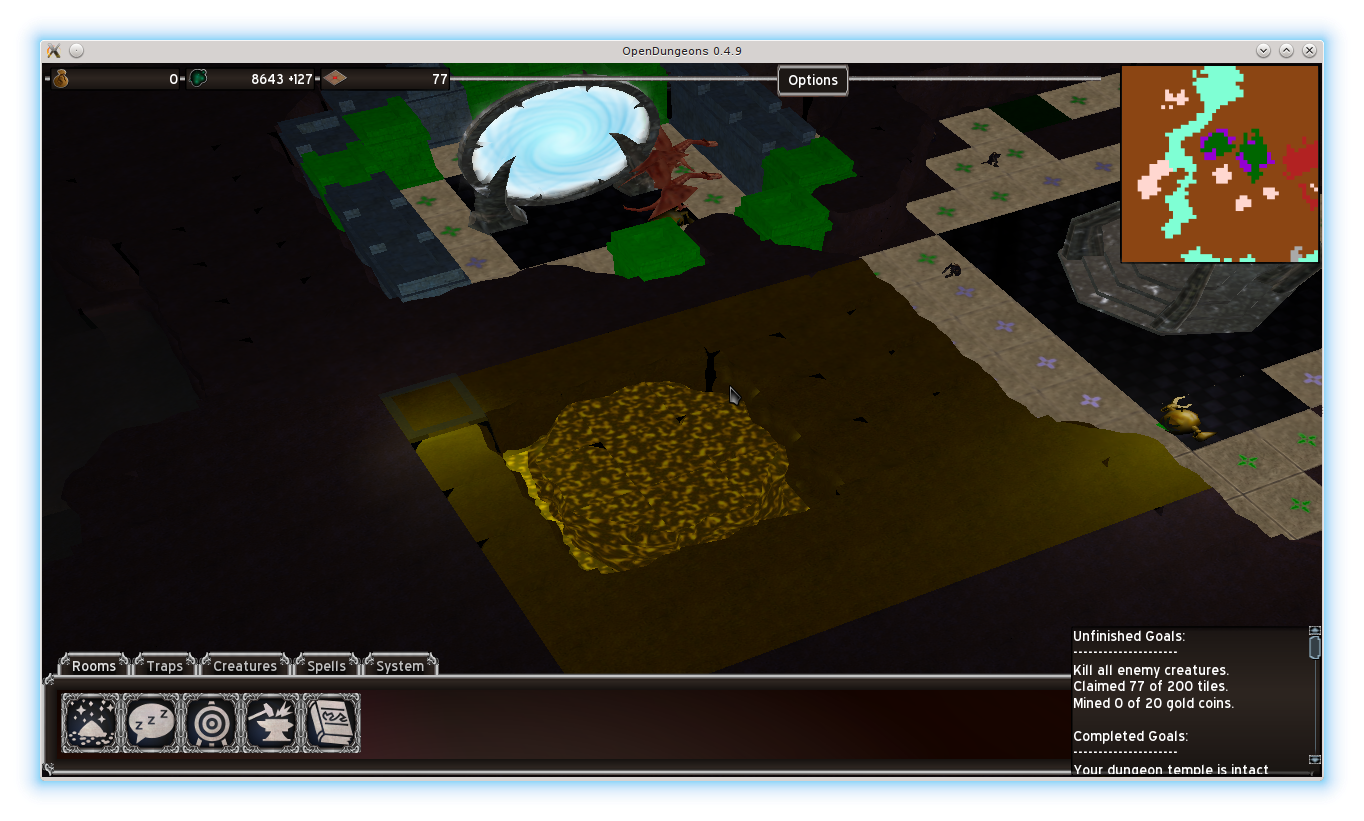This screenshot has width=1364, height=821.
Task: Open the window menu X icon
Action: [x=54, y=51]
